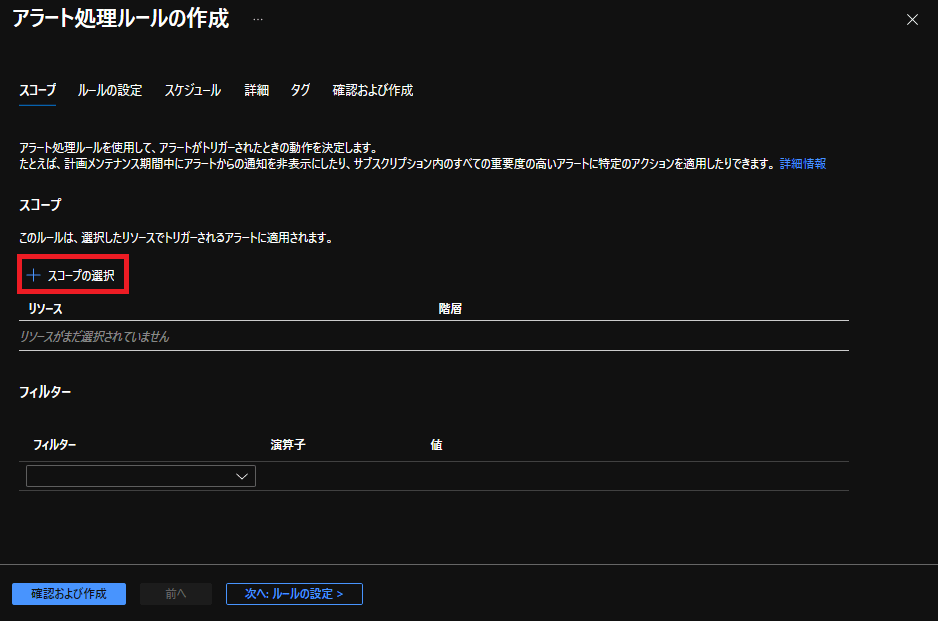Switch to the スコープ tab
Viewport: 938px width, 621px height.
[x=38, y=90]
